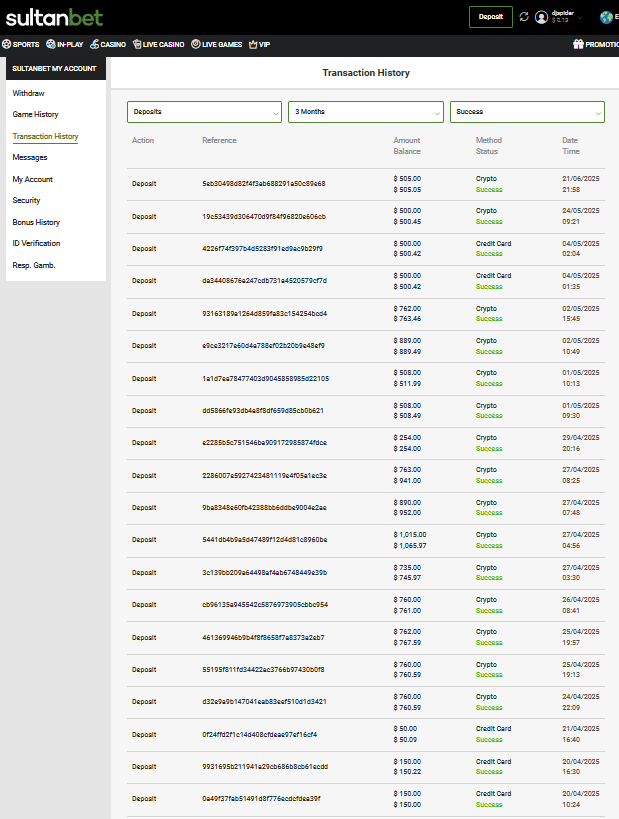The height and width of the screenshot is (819, 619).
Task: Click reference d32e9a9b147041eab83eef510d1d3421
Action: click(x=264, y=701)
